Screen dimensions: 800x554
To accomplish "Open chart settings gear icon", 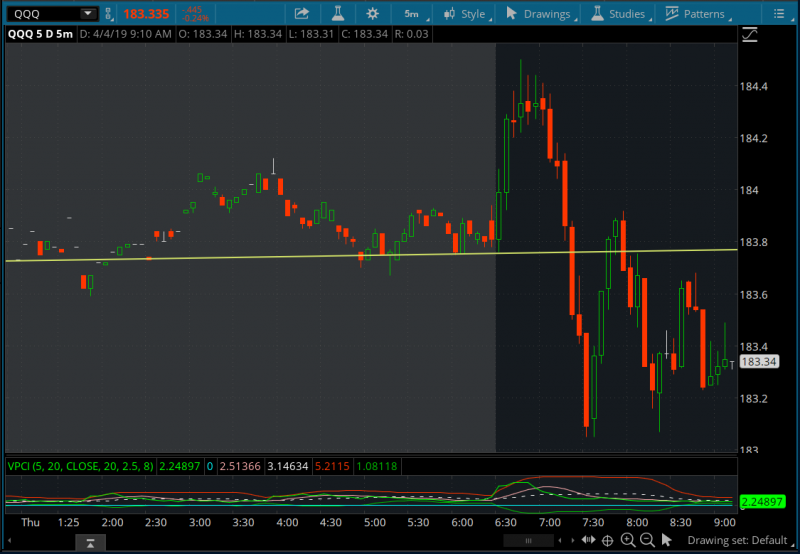I will point(373,14).
